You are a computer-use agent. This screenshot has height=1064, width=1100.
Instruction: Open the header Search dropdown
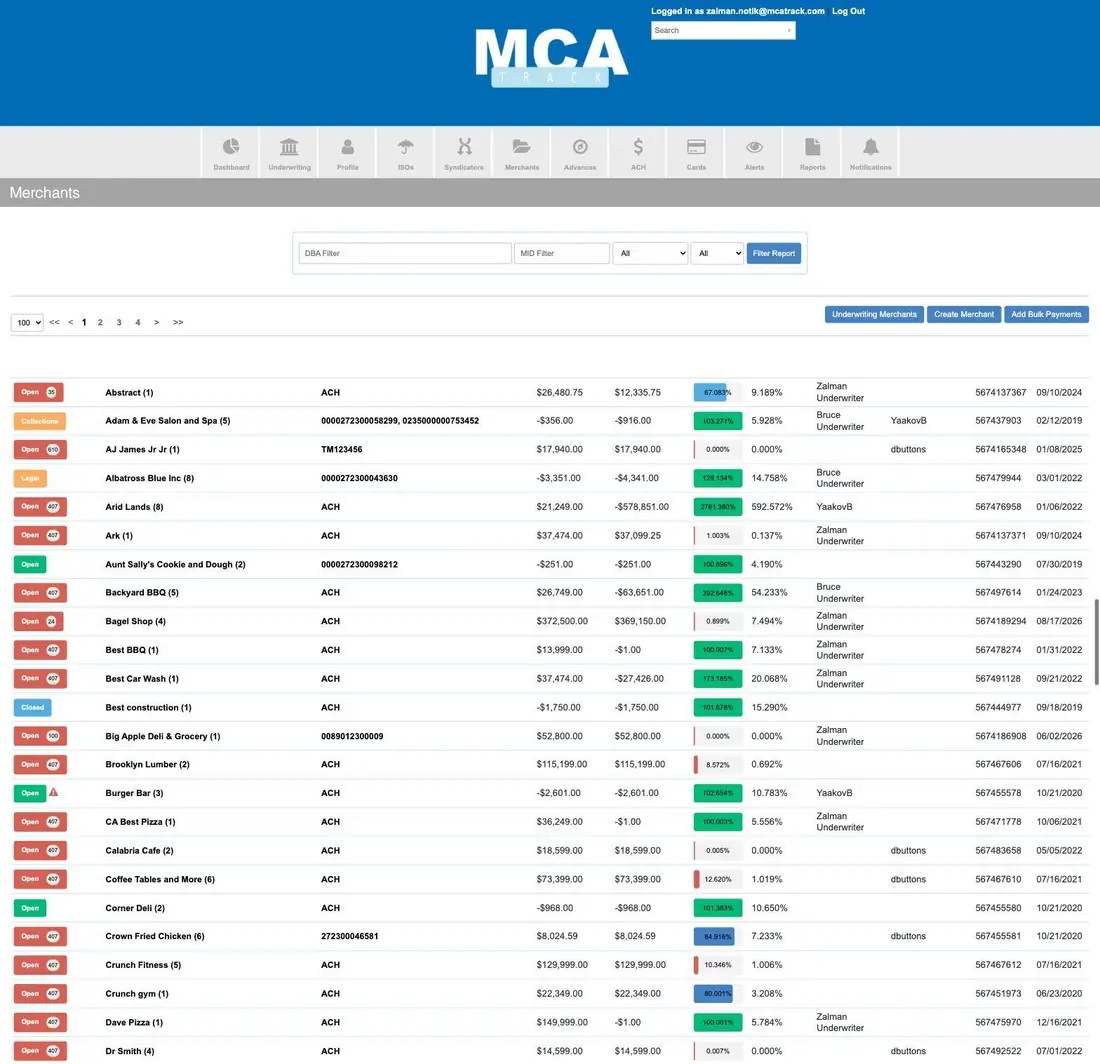tap(723, 30)
